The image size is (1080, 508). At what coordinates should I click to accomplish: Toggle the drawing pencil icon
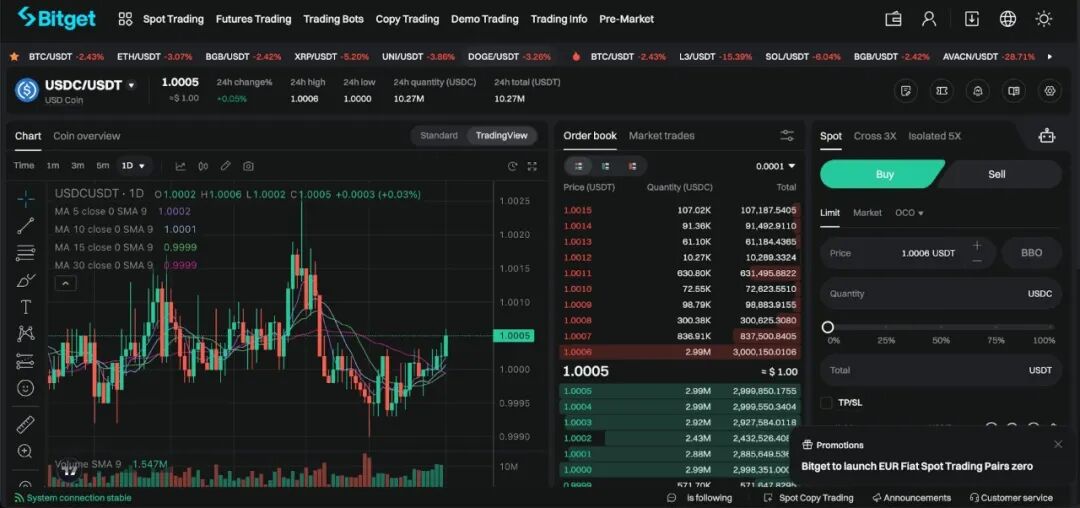[x=225, y=166]
